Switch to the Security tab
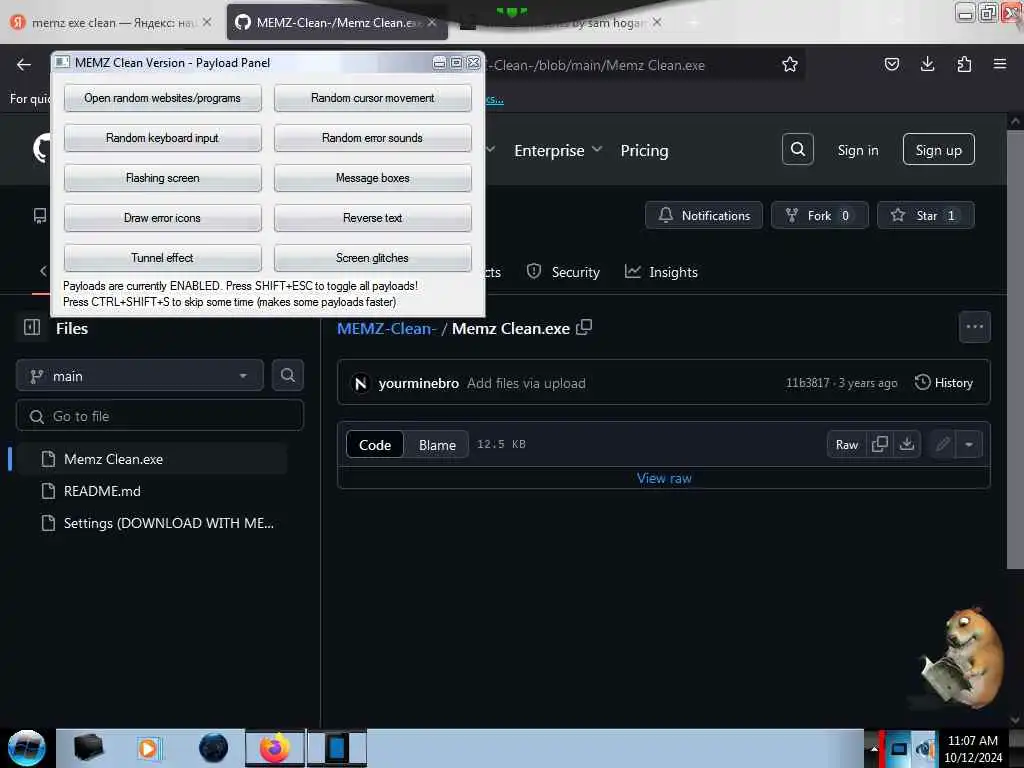 [x=563, y=272]
